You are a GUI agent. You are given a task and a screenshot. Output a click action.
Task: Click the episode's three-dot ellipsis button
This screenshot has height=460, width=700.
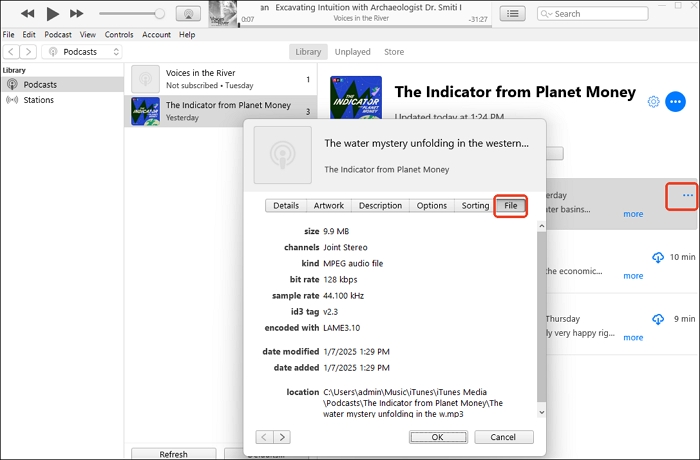[687, 195]
